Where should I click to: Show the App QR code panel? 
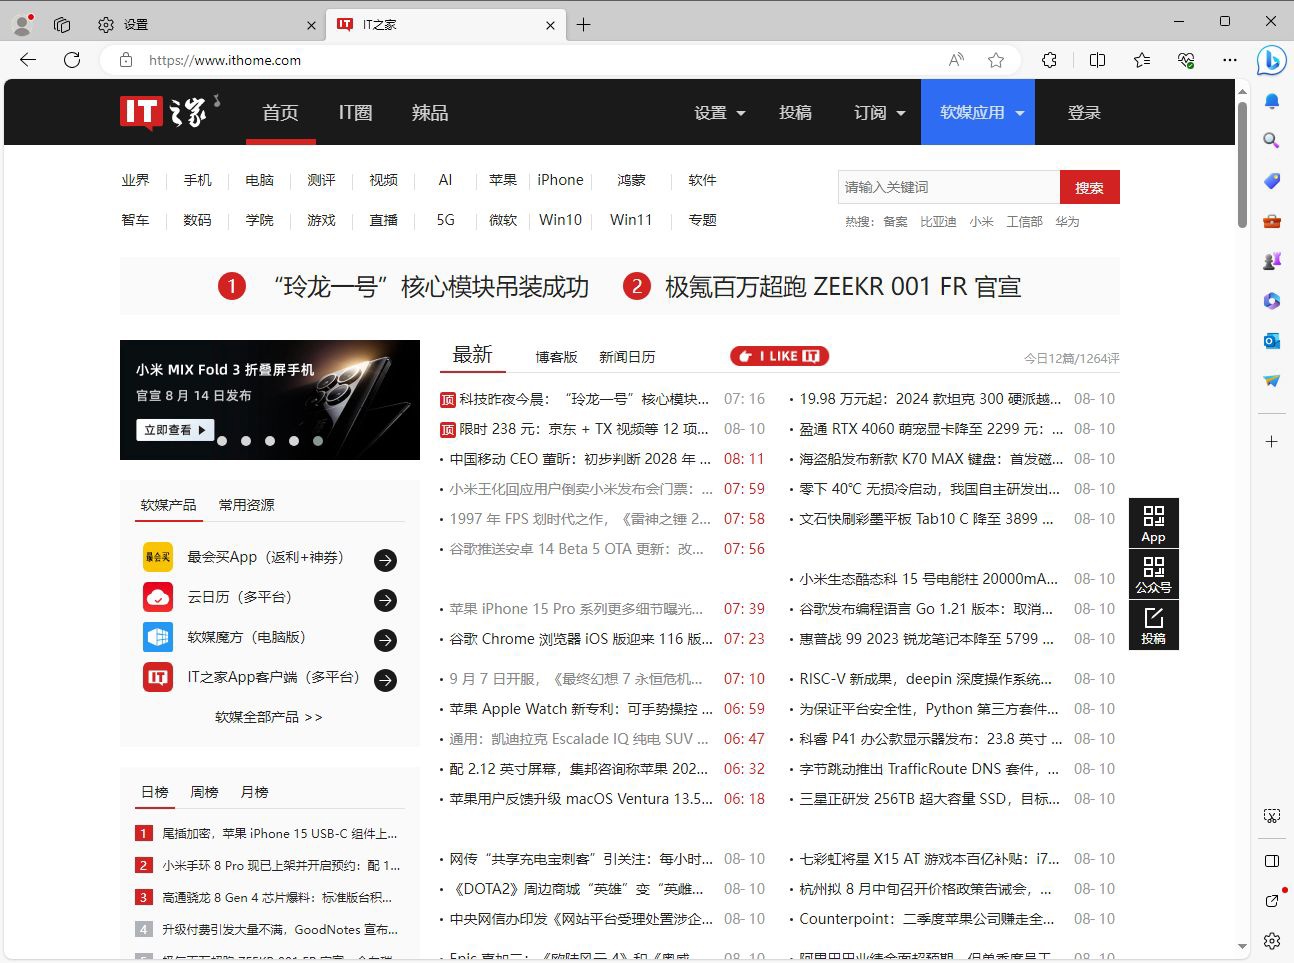1154,522
